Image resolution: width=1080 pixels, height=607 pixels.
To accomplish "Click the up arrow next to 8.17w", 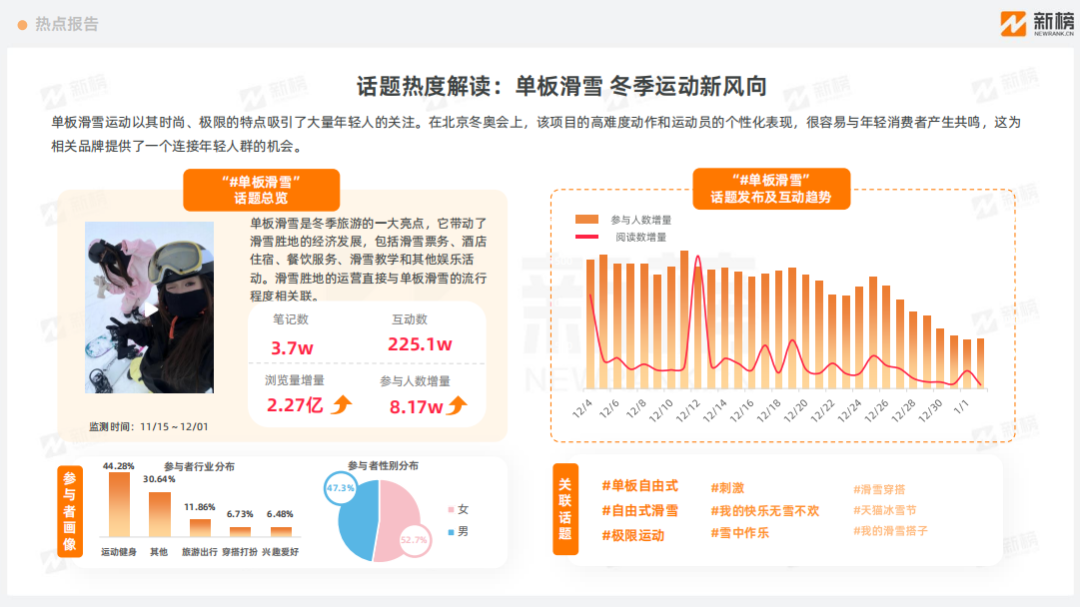I will click(x=458, y=405).
